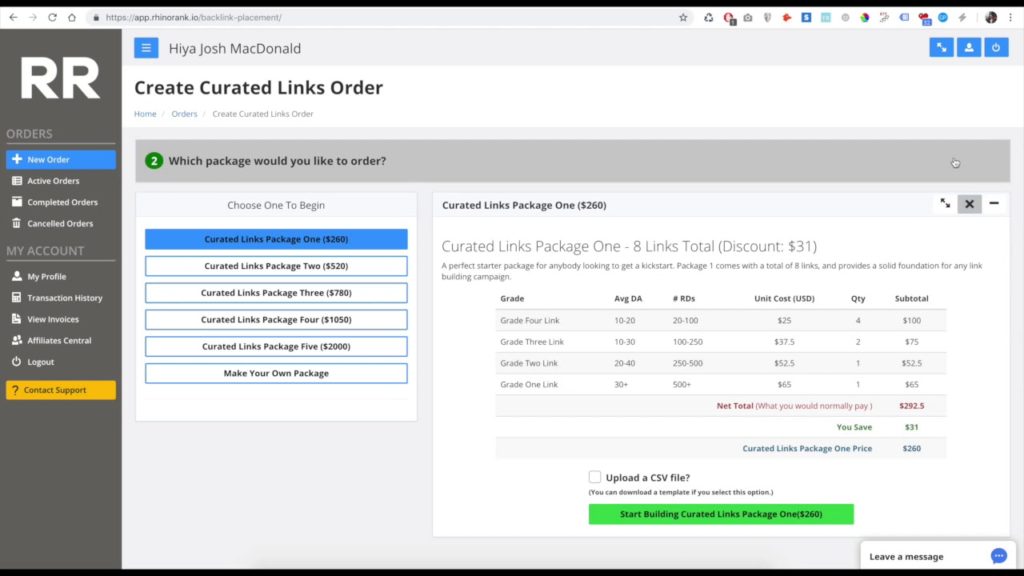This screenshot has height=576, width=1024.
Task: Go to View Invoices
Action: tap(53, 319)
